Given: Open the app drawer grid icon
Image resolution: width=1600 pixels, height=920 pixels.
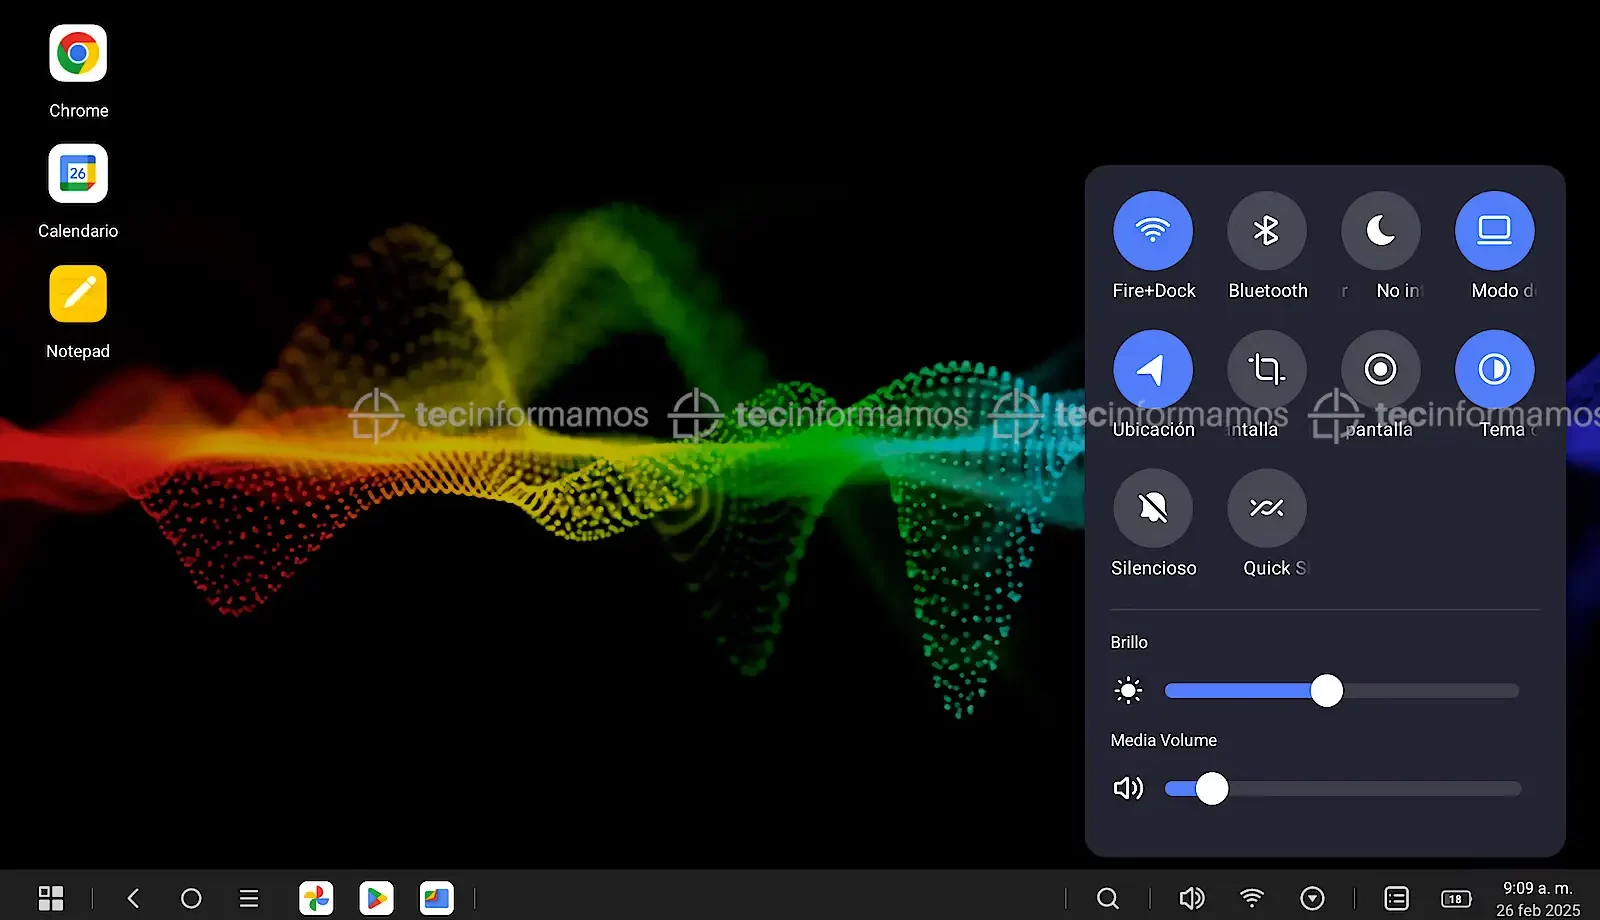Looking at the screenshot, I should coord(51,898).
